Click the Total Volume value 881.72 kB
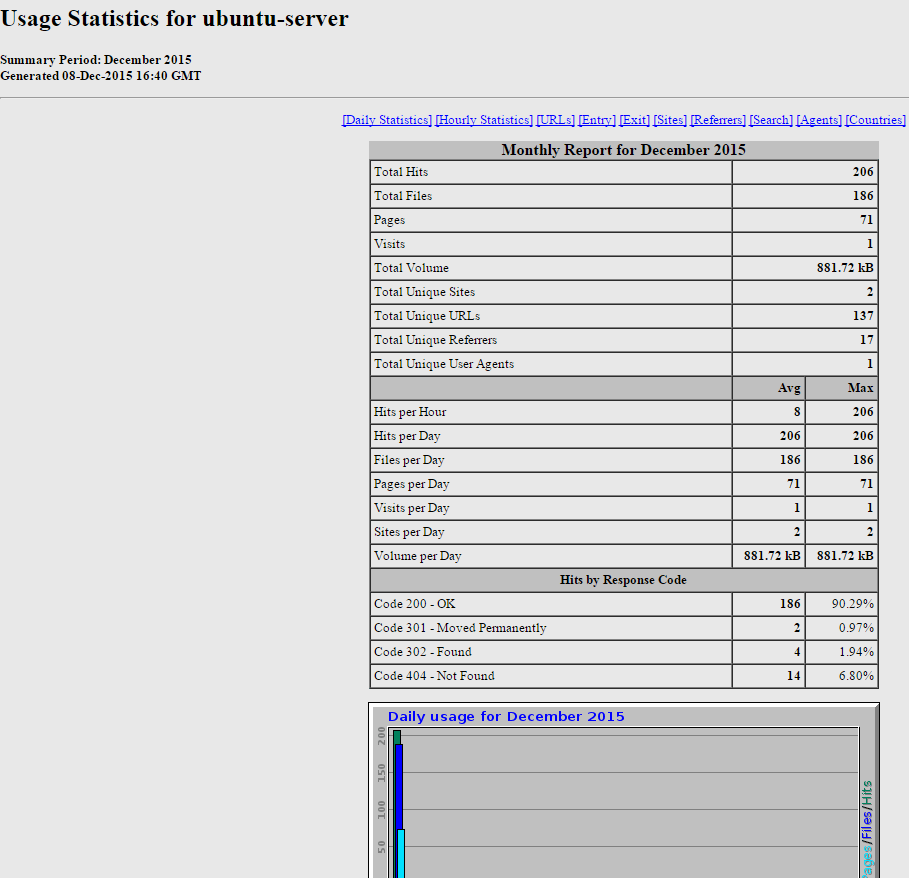Viewport: 909px width, 878px height. pos(845,268)
